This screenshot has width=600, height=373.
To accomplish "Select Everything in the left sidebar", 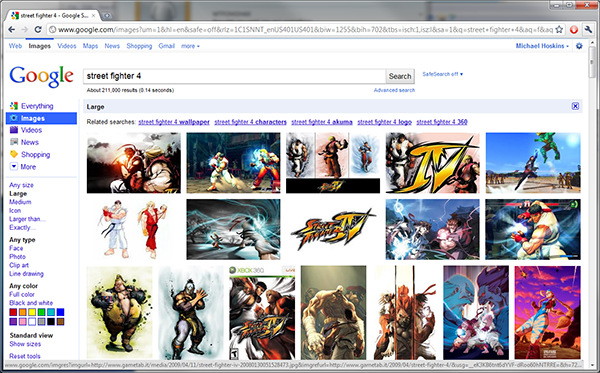I will tap(37, 106).
